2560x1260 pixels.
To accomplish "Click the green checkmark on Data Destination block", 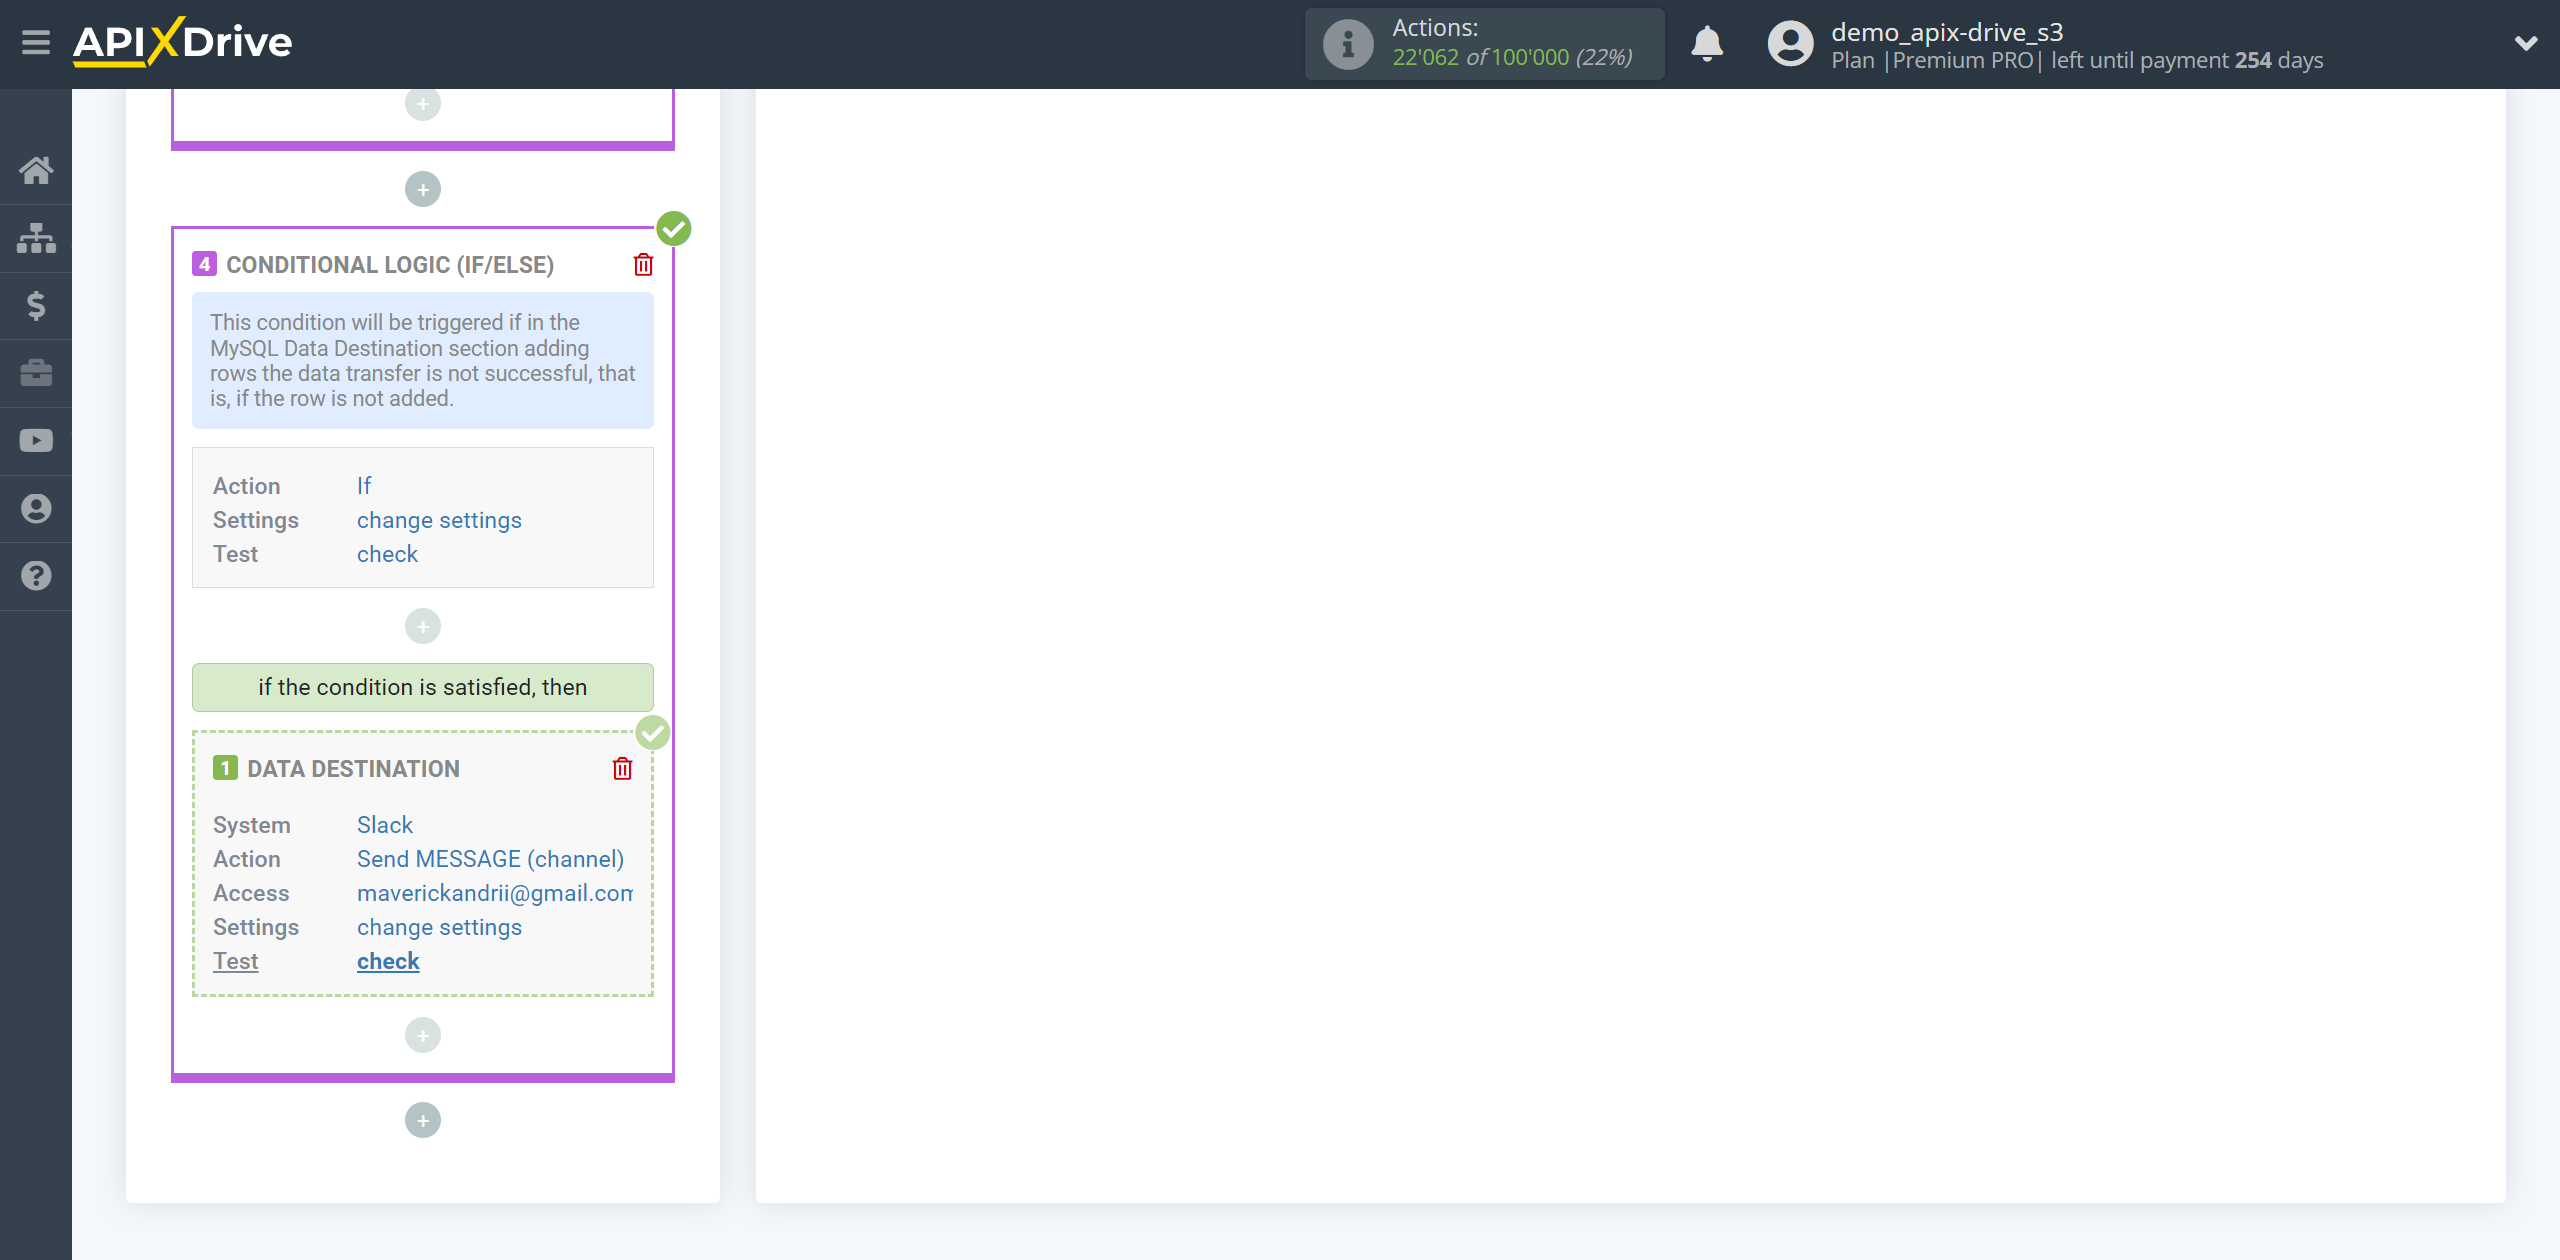I will 653,734.
